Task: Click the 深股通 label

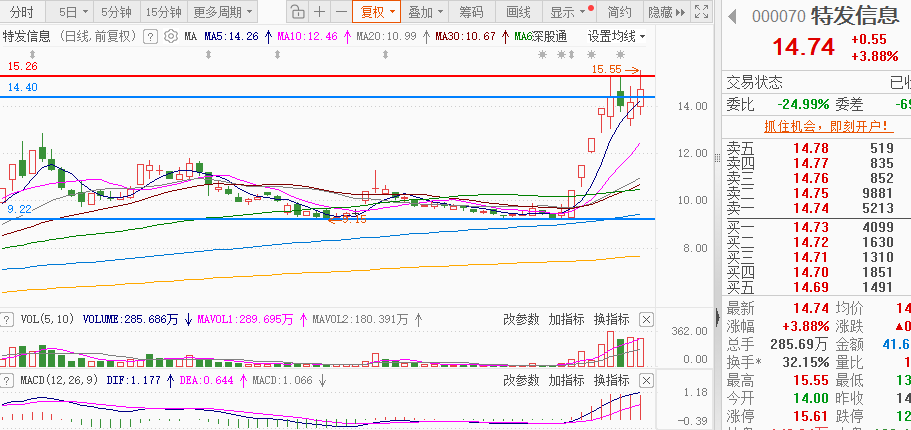Action: click(x=550, y=37)
